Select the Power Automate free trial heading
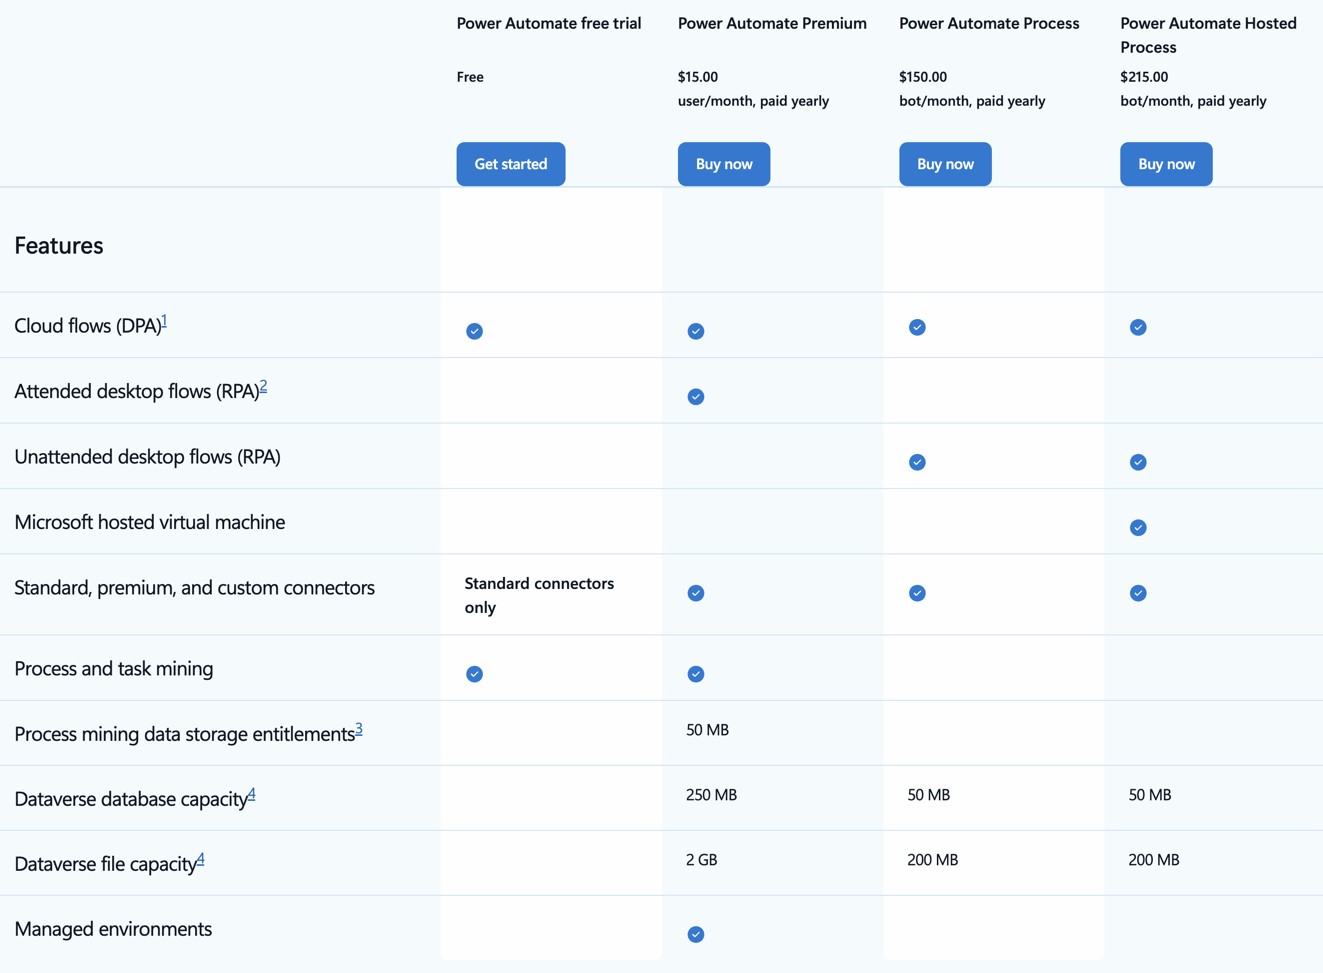The image size is (1323, 973). click(x=549, y=23)
